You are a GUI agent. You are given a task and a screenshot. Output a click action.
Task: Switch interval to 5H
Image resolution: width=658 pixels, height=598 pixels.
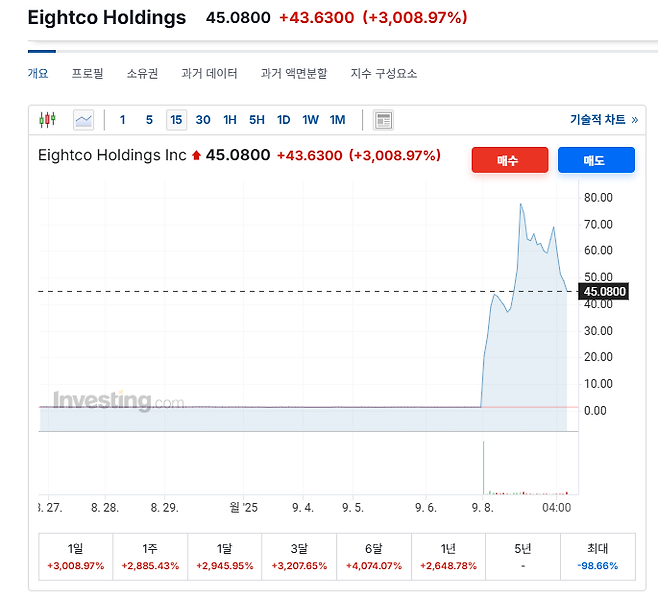(x=257, y=120)
